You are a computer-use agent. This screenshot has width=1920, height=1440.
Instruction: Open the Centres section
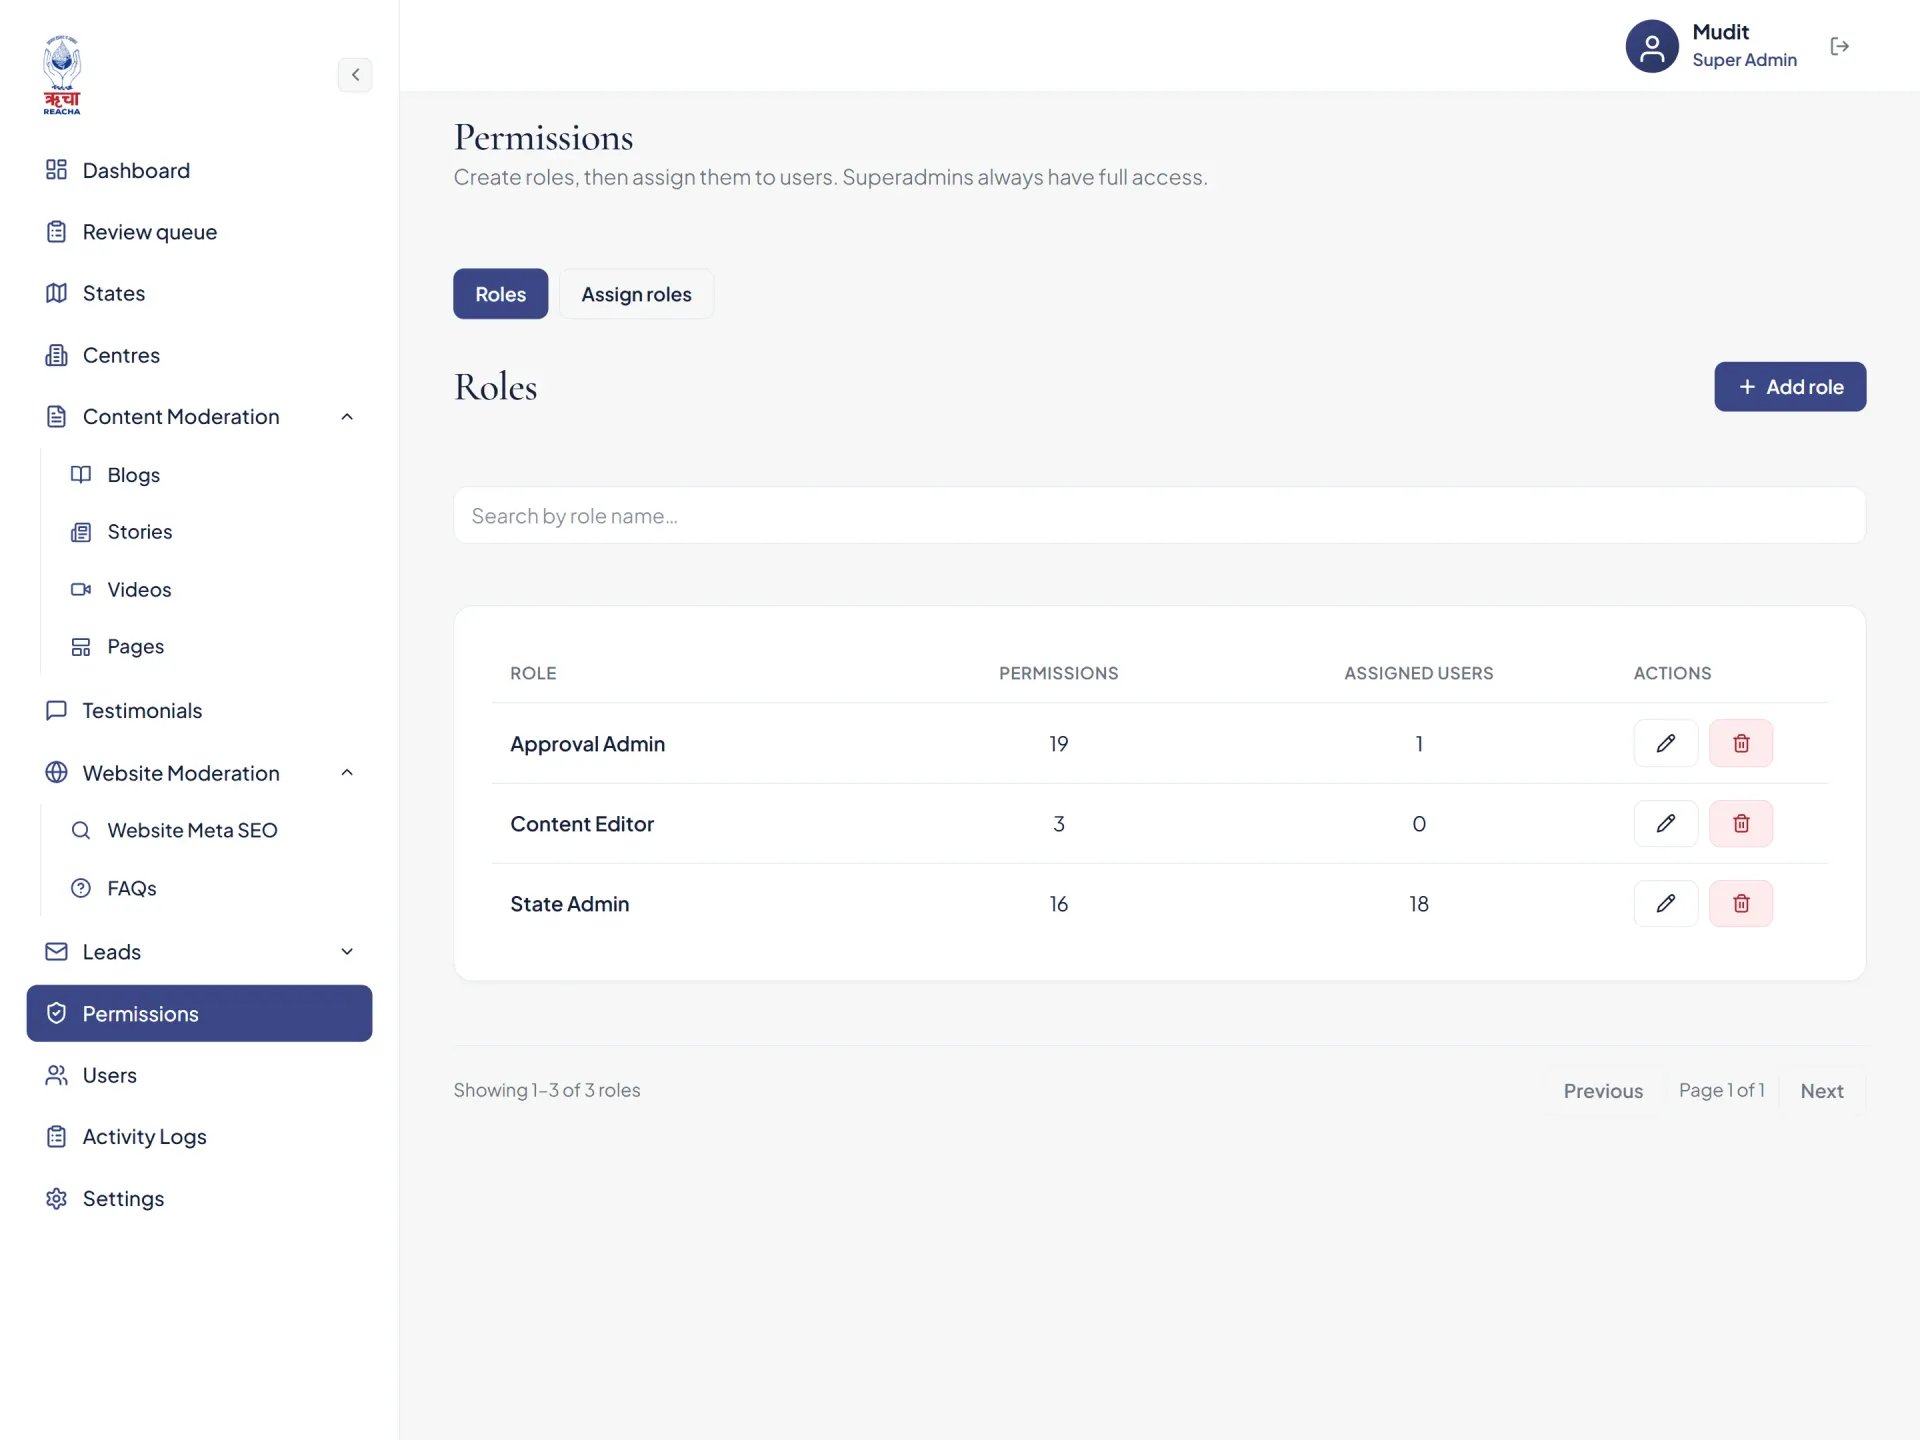tap(199, 355)
